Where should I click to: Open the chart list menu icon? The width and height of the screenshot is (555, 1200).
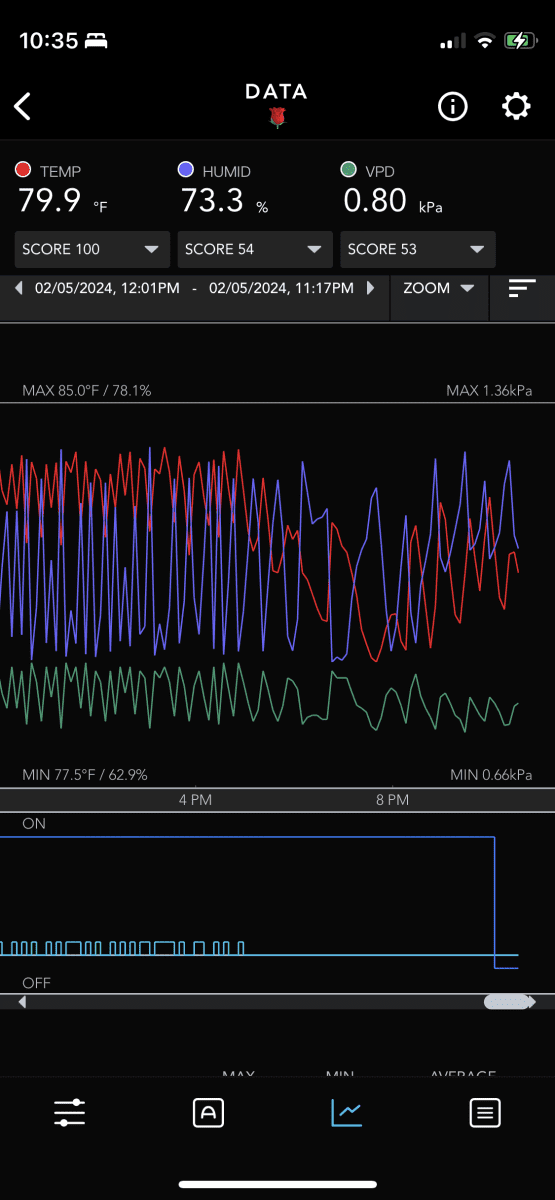point(522,288)
